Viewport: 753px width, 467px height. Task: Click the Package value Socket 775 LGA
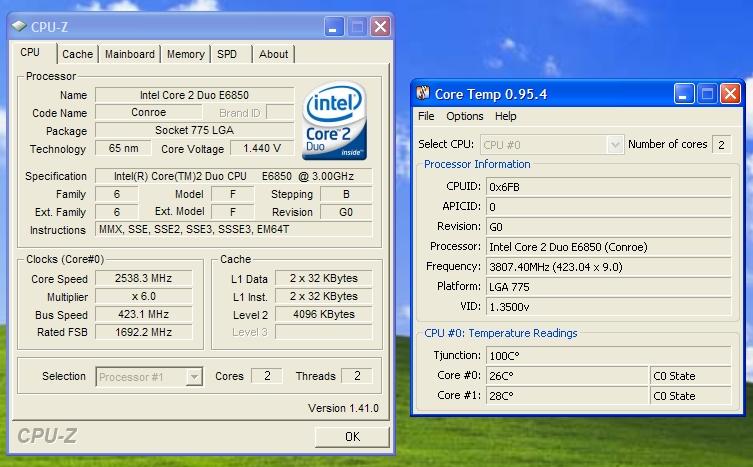(x=194, y=130)
